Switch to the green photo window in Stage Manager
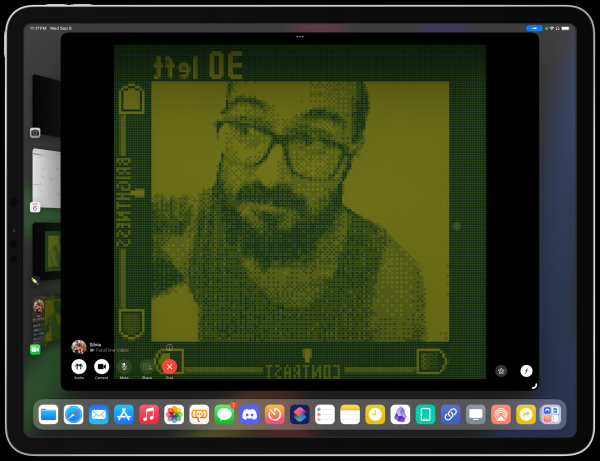 click(x=46, y=251)
